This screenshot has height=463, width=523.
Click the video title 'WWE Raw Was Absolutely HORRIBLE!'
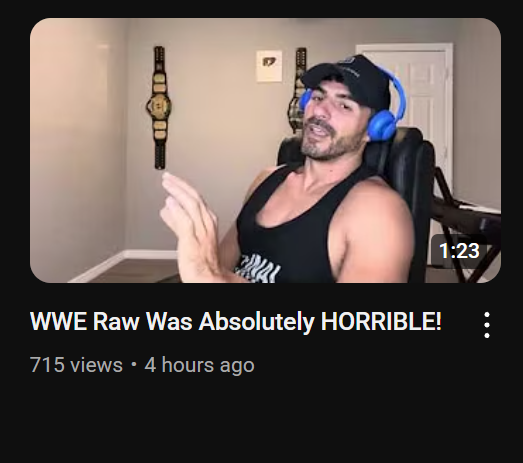point(235,322)
